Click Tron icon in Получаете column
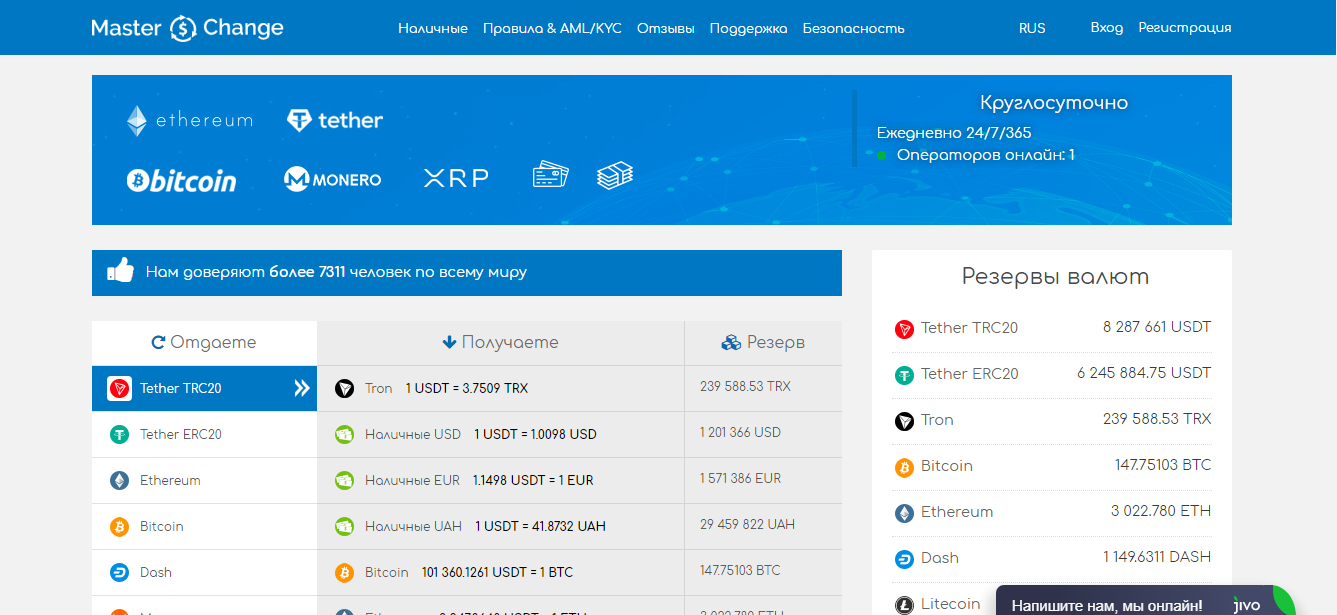 [x=345, y=388]
